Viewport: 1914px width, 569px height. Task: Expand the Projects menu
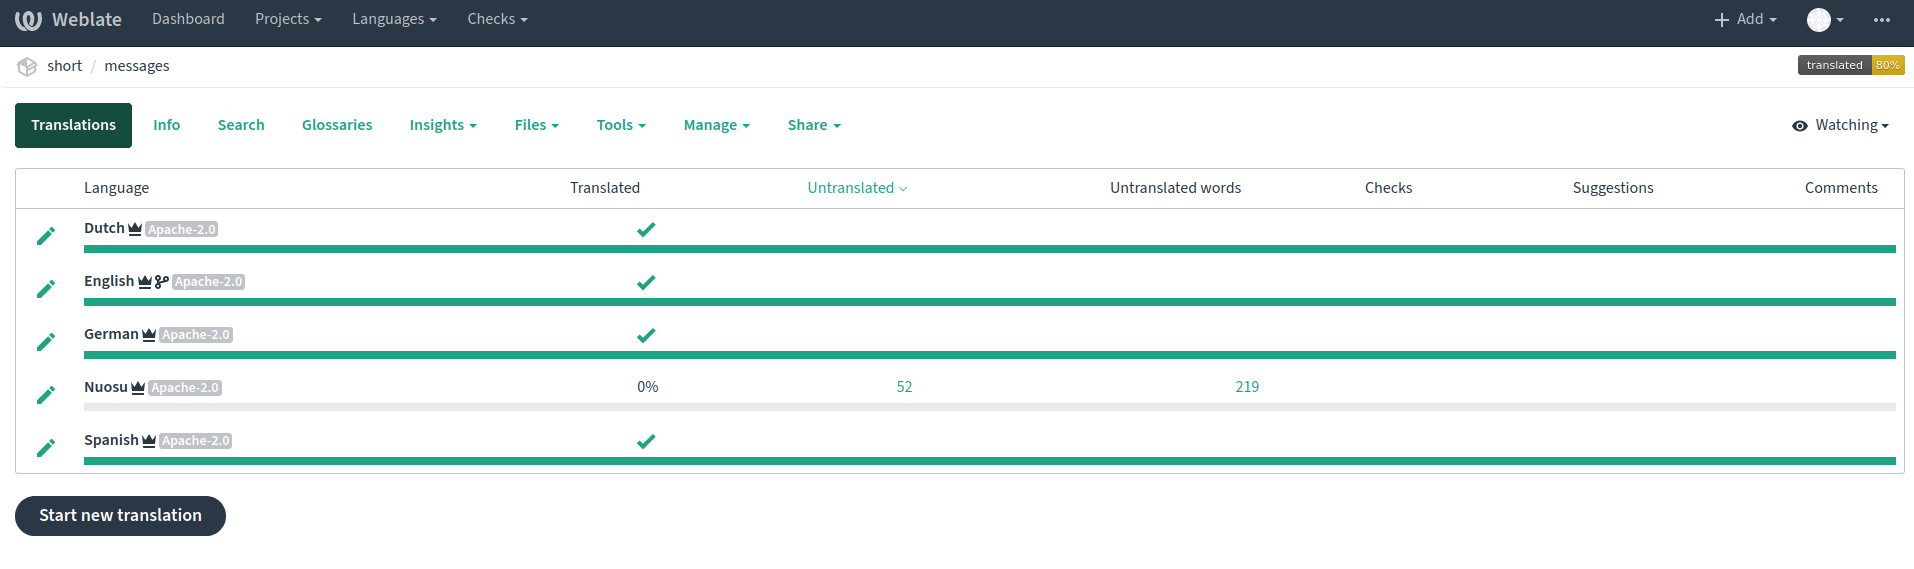click(288, 19)
